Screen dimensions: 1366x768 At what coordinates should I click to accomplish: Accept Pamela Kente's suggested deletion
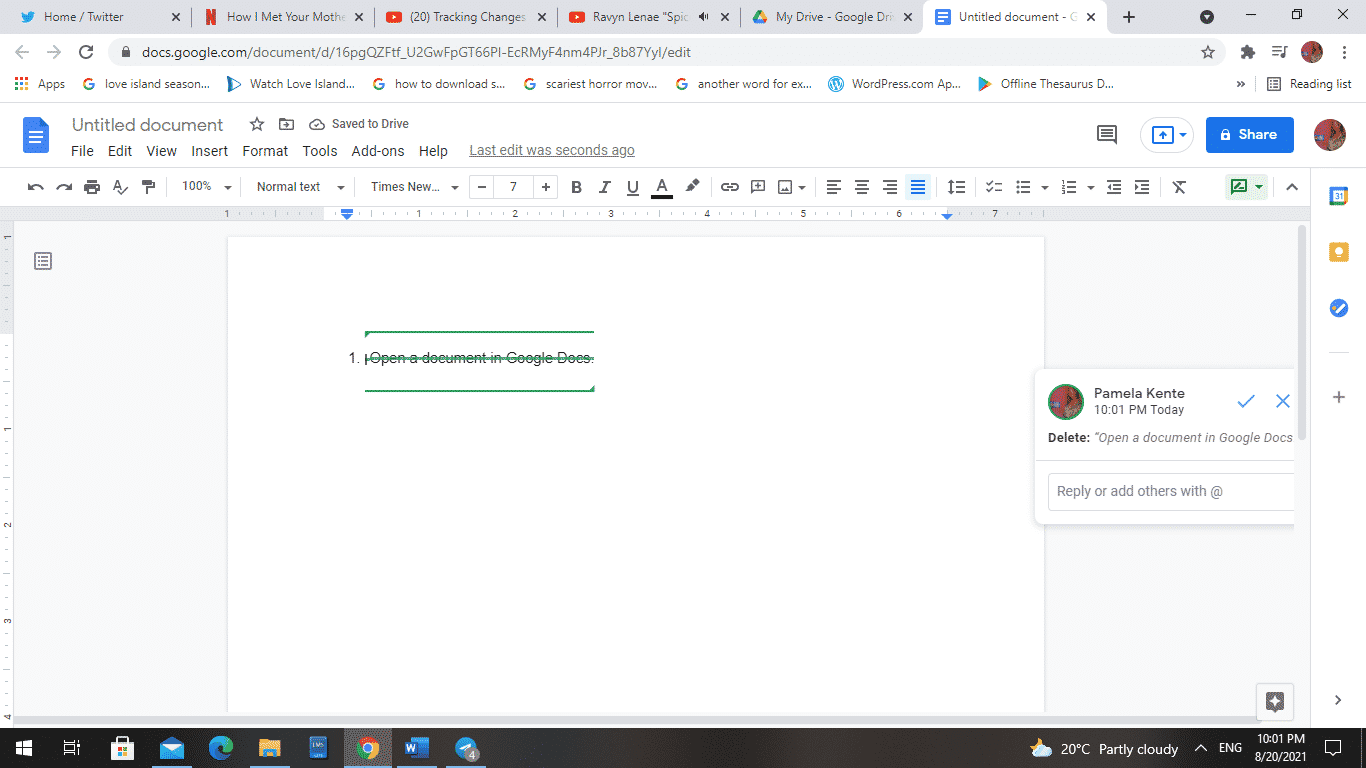[1245, 401]
